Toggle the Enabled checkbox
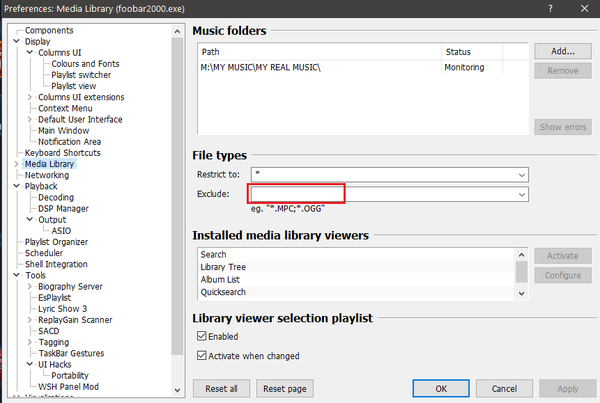This screenshot has width=600, height=403. click(202, 337)
